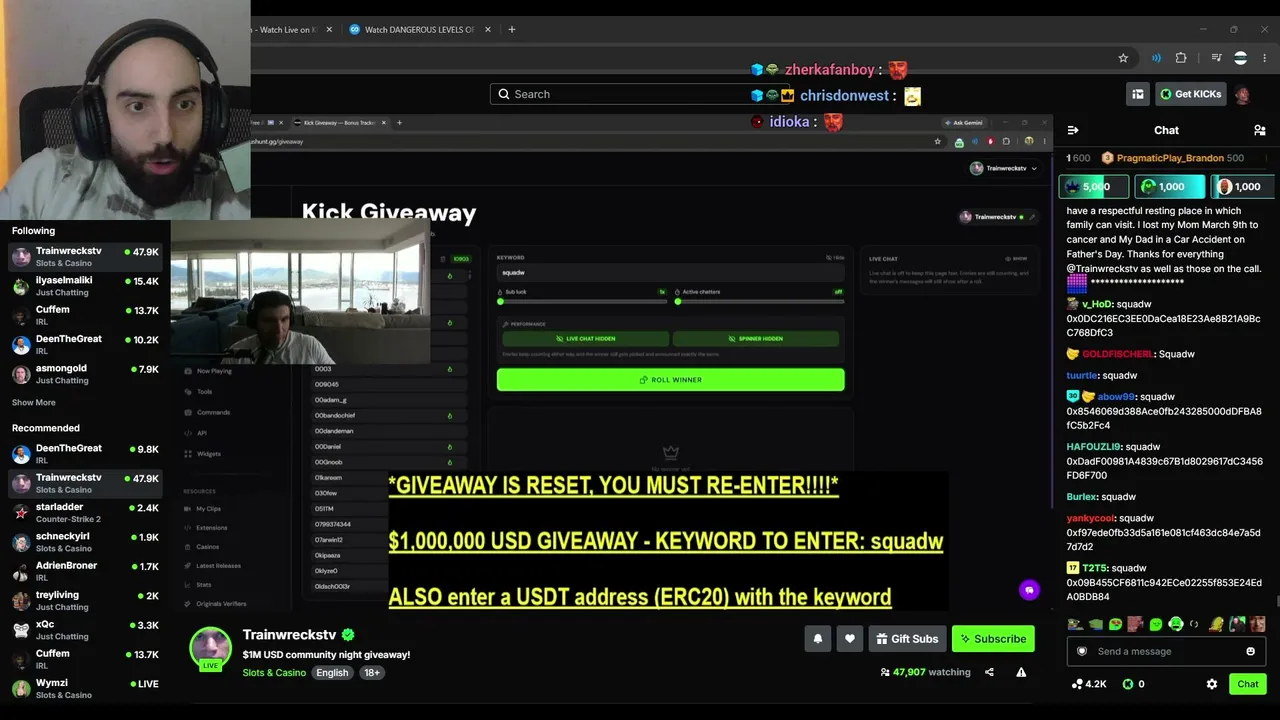Click the 5,000 KICKs gift pill
Image resolution: width=1280 pixels, height=720 pixels.
click(x=1094, y=187)
